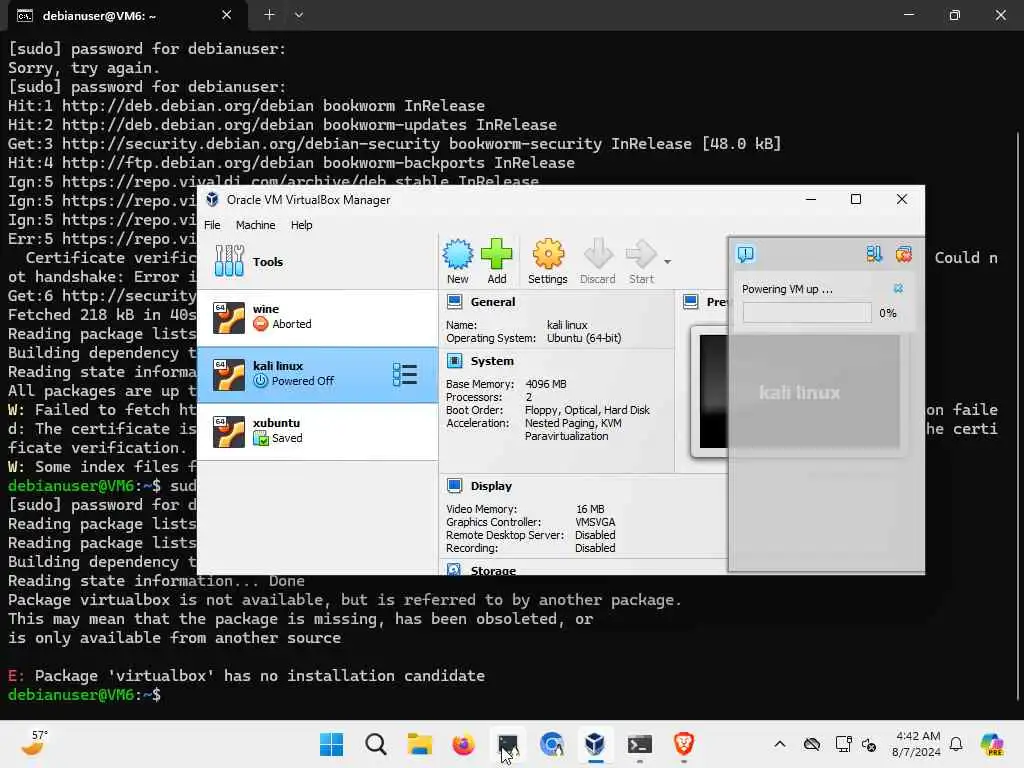Open the Start button dropdown arrow
1024x768 pixels.
click(x=667, y=262)
